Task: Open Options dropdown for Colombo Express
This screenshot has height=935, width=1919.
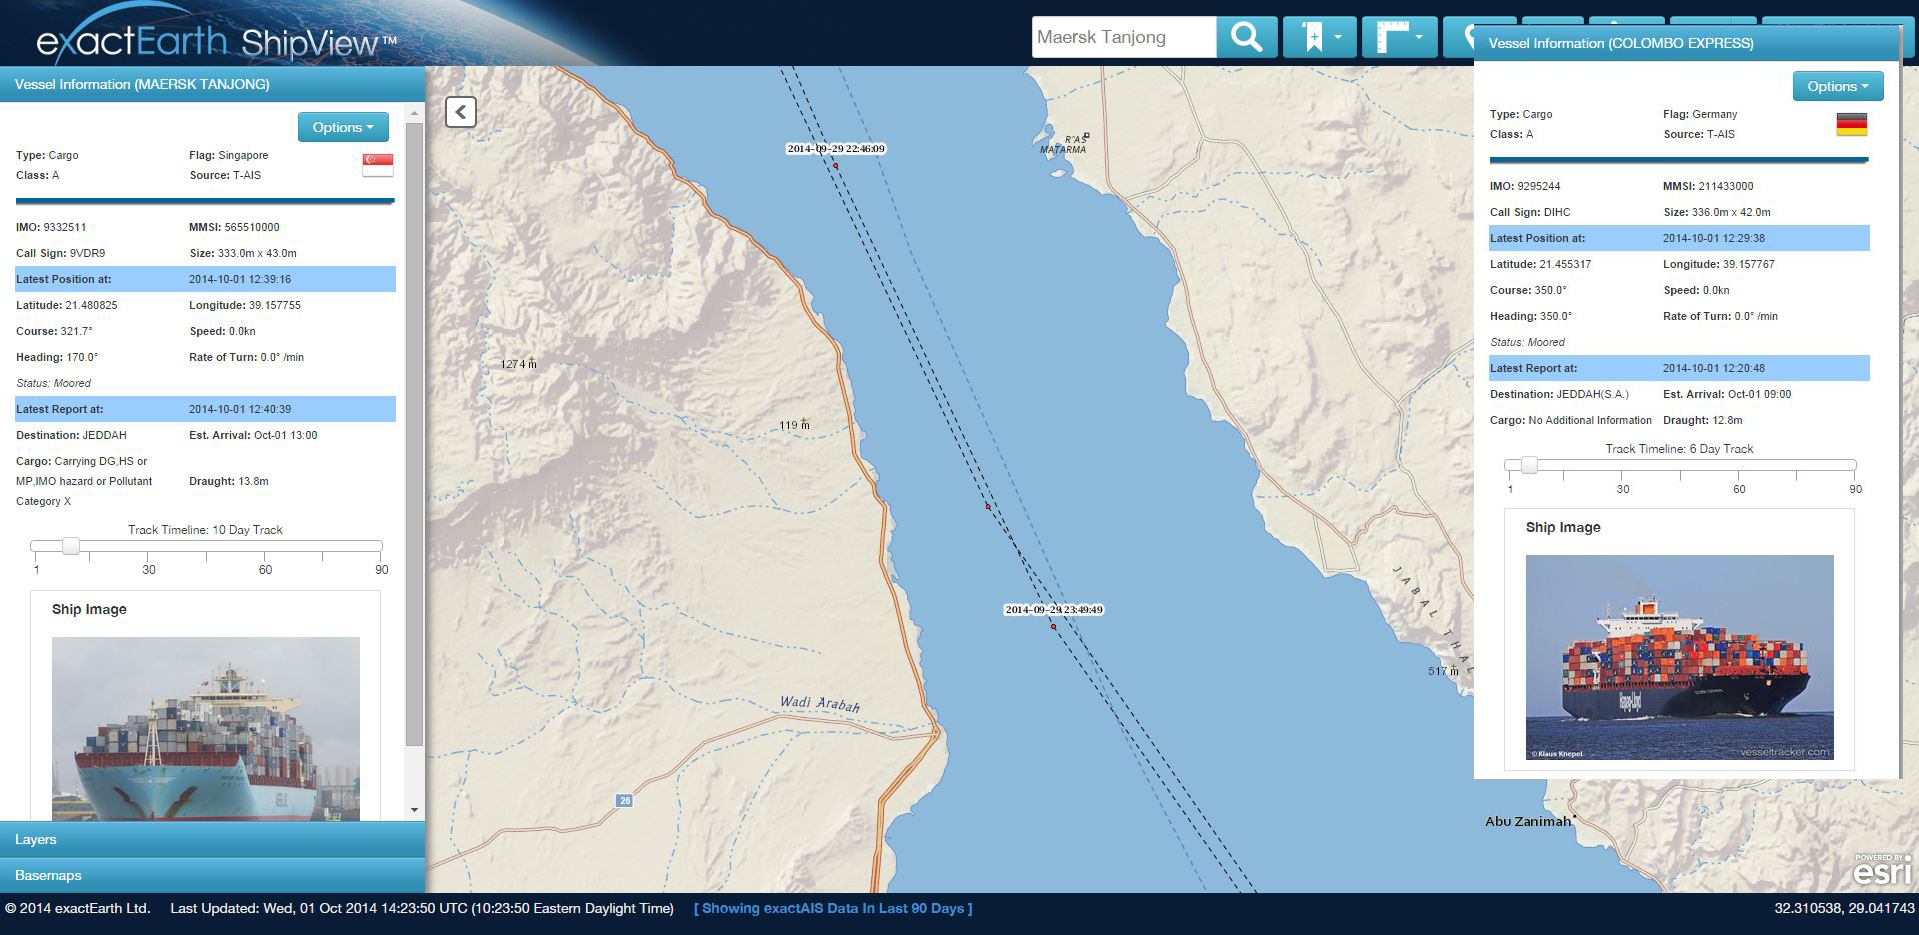Action: pos(1837,86)
